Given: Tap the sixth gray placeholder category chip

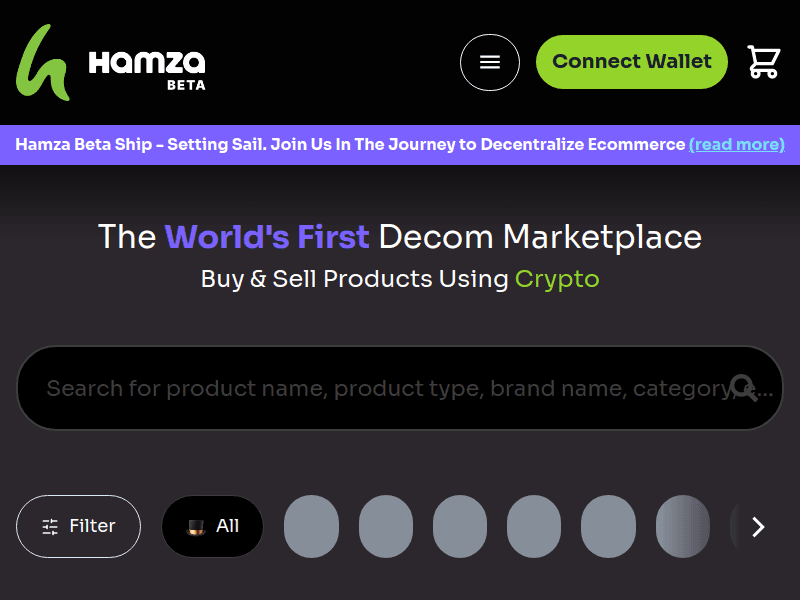Looking at the screenshot, I should 683,526.
